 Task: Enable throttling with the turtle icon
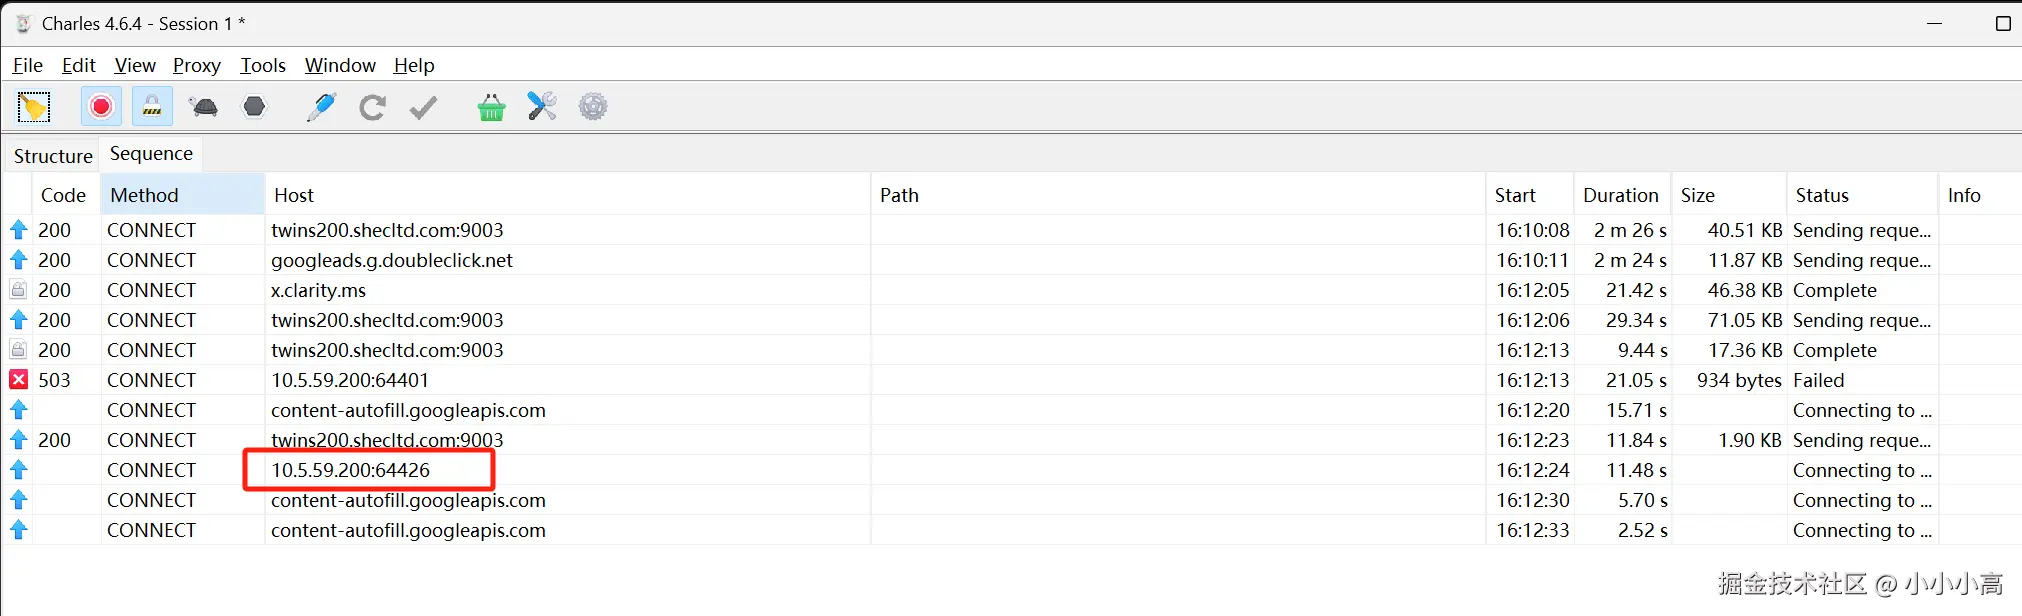pyautogui.click(x=204, y=107)
